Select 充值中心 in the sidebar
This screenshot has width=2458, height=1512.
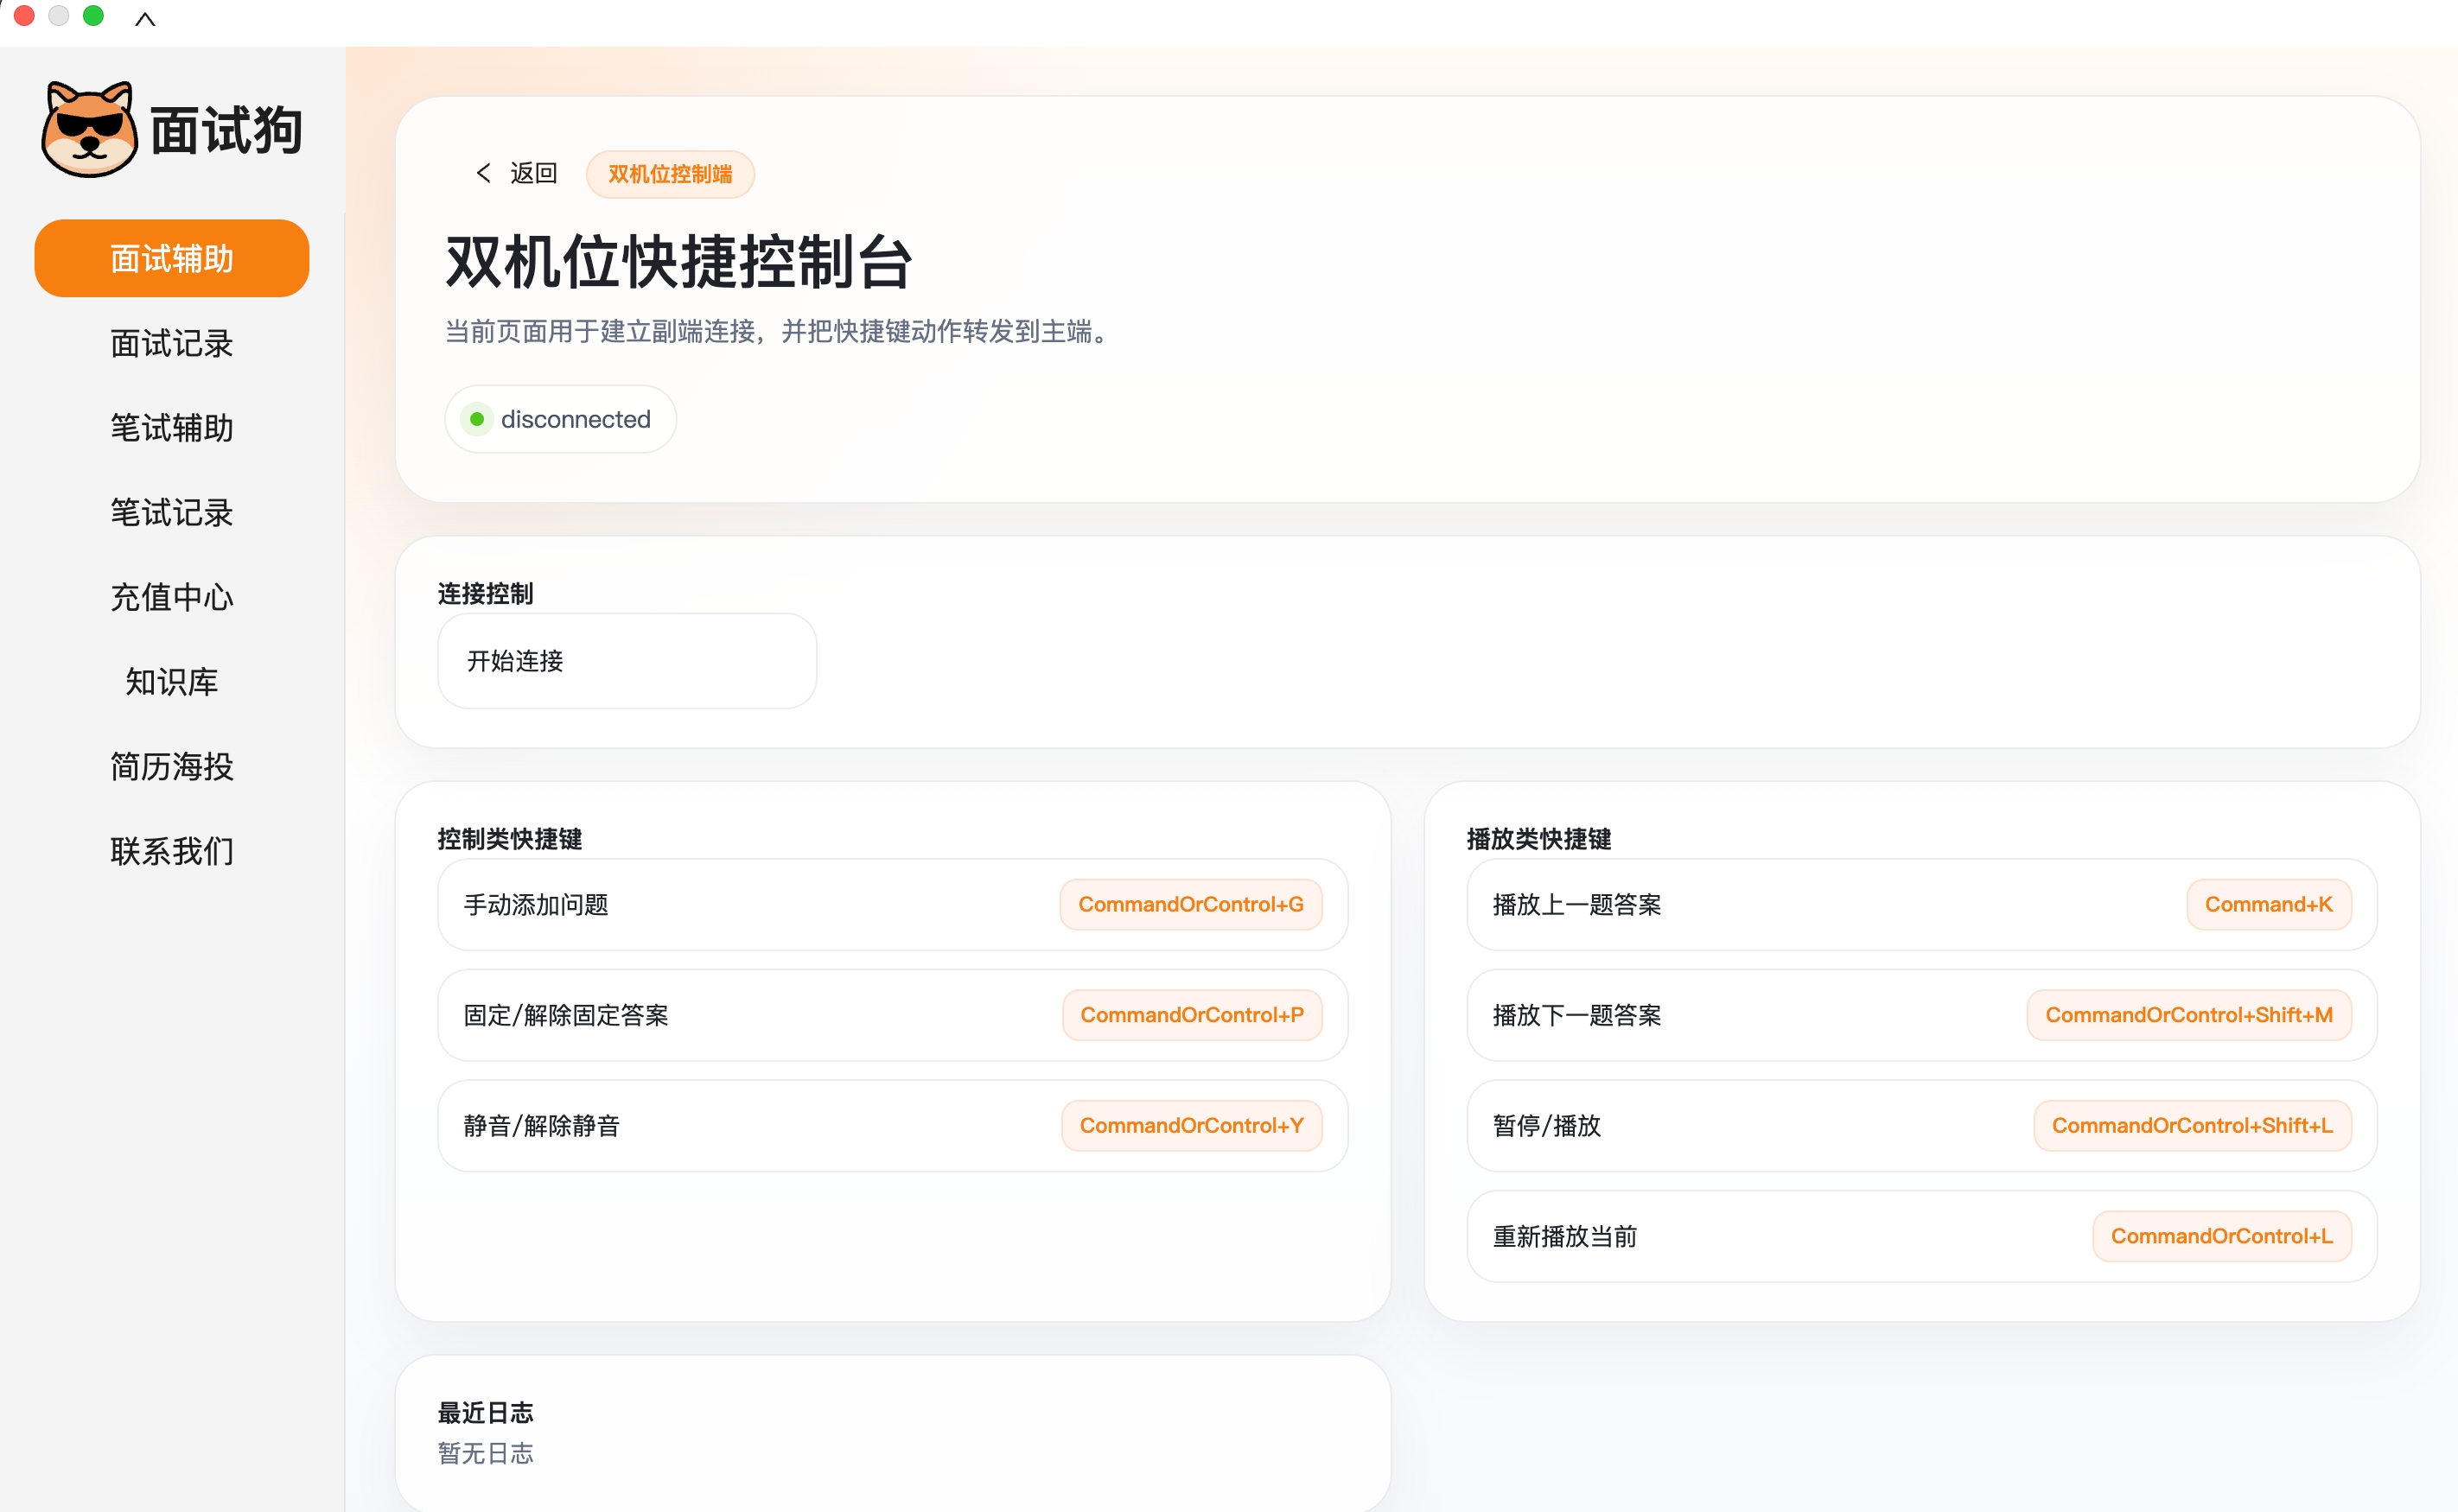click(171, 597)
